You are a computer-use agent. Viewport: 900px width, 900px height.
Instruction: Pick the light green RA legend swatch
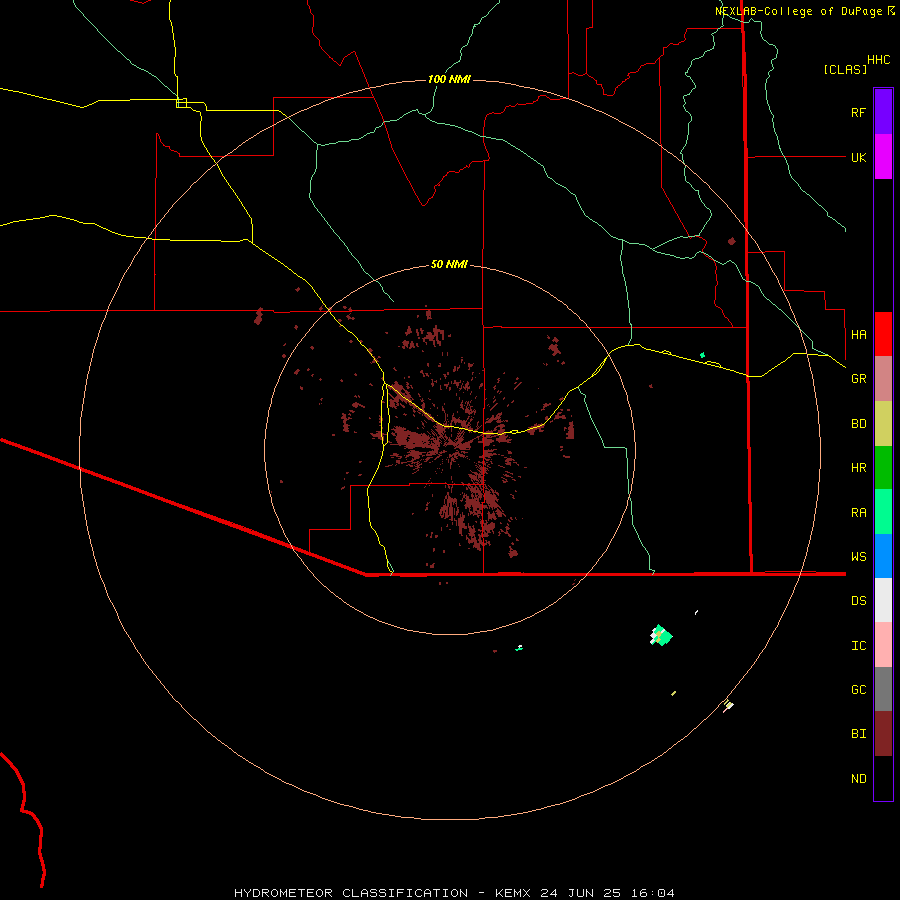pyautogui.click(x=883, y=512)
